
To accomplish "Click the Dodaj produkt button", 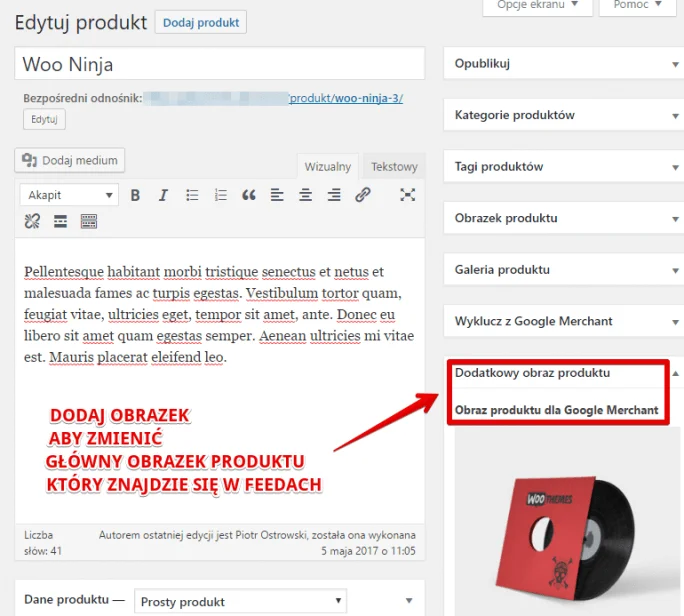I will 201,22.
